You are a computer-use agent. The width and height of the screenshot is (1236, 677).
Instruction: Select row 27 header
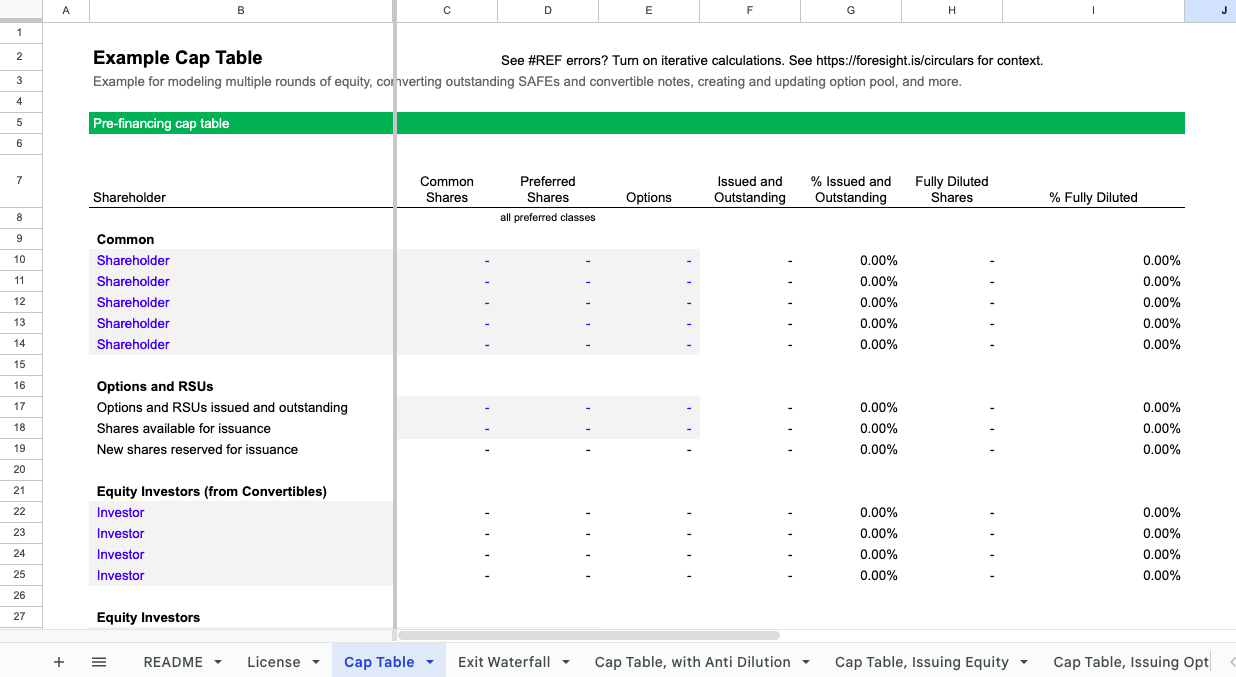pos(21,617)
